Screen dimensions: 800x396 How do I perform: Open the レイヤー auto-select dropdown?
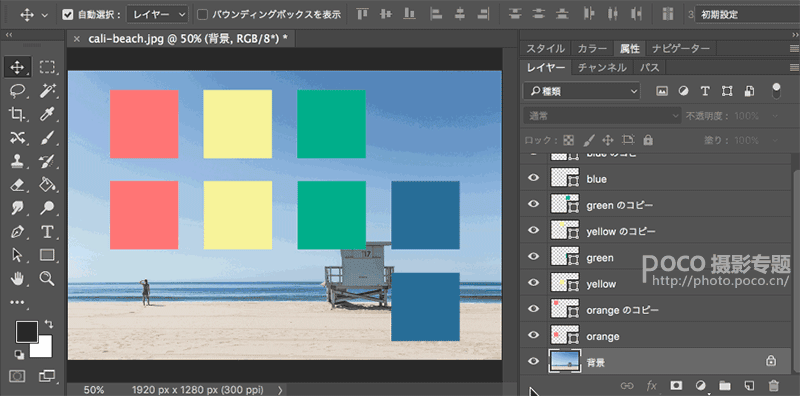tap(158, 14)
